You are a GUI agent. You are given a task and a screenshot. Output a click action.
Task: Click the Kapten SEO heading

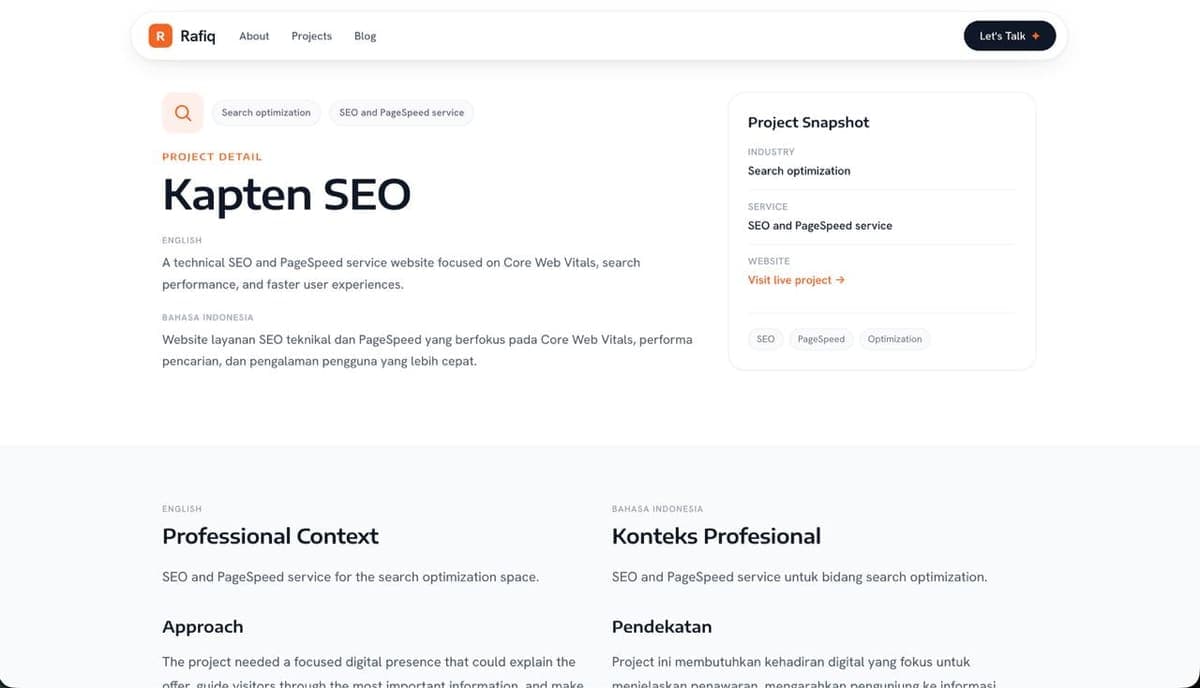pyautogui.click(x=286, y=194)
